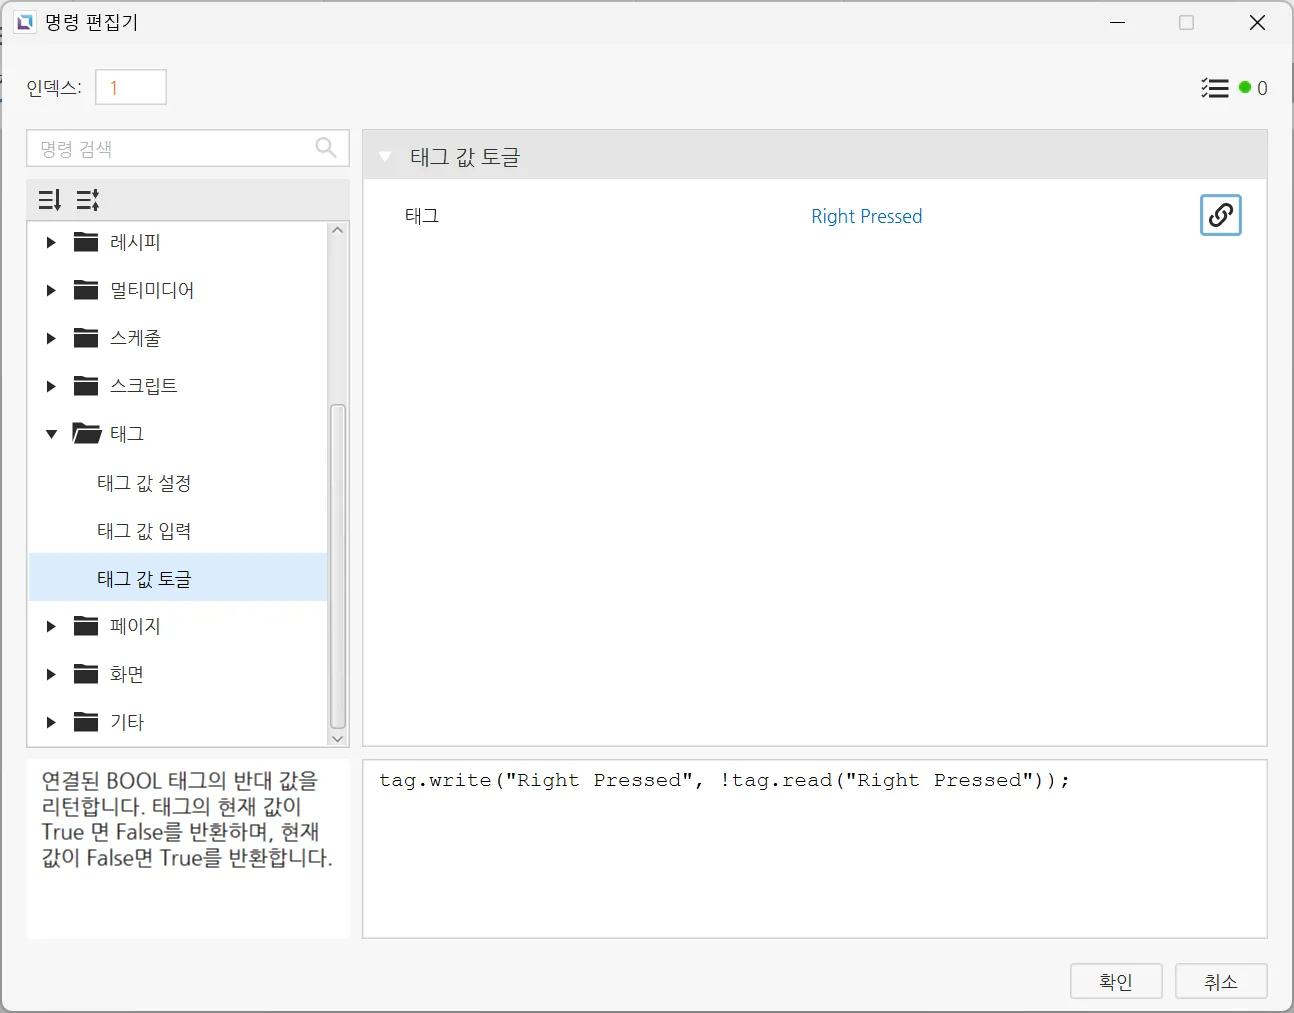This screenshot has width=1294, height=1013.
Task: Click the 기타 folder icon
Action: 86,722
